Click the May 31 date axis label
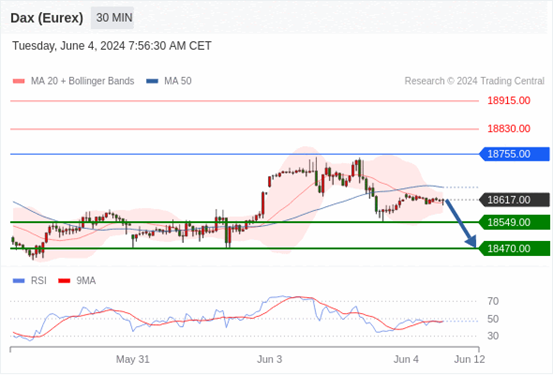This screenshot has width=553, height=375. coord(133,359)
